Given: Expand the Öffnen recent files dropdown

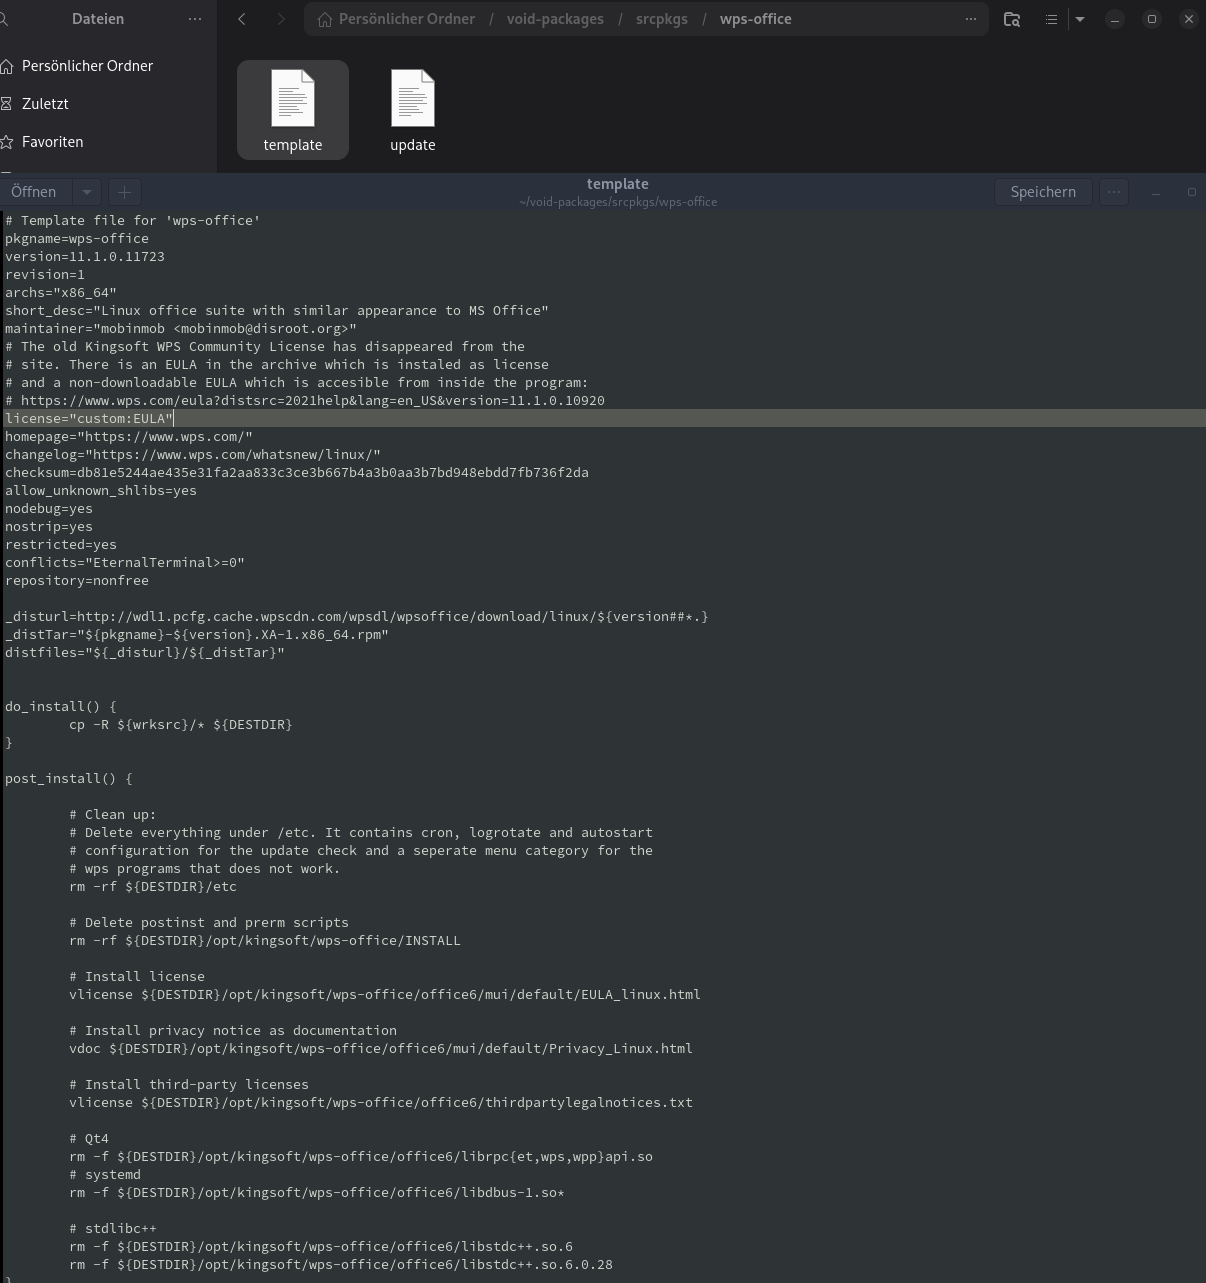Looking at the screenshot, I should click(87, 192).
